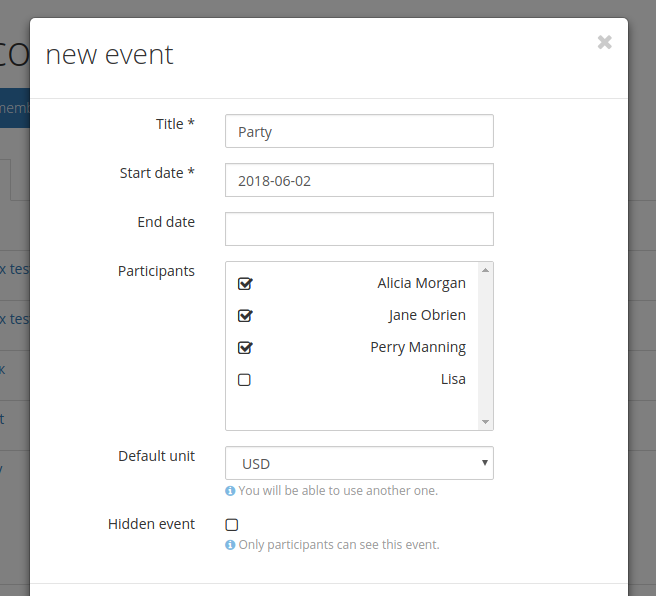Close the new event dialog
The image size is (656, 596).
(604, 42)
